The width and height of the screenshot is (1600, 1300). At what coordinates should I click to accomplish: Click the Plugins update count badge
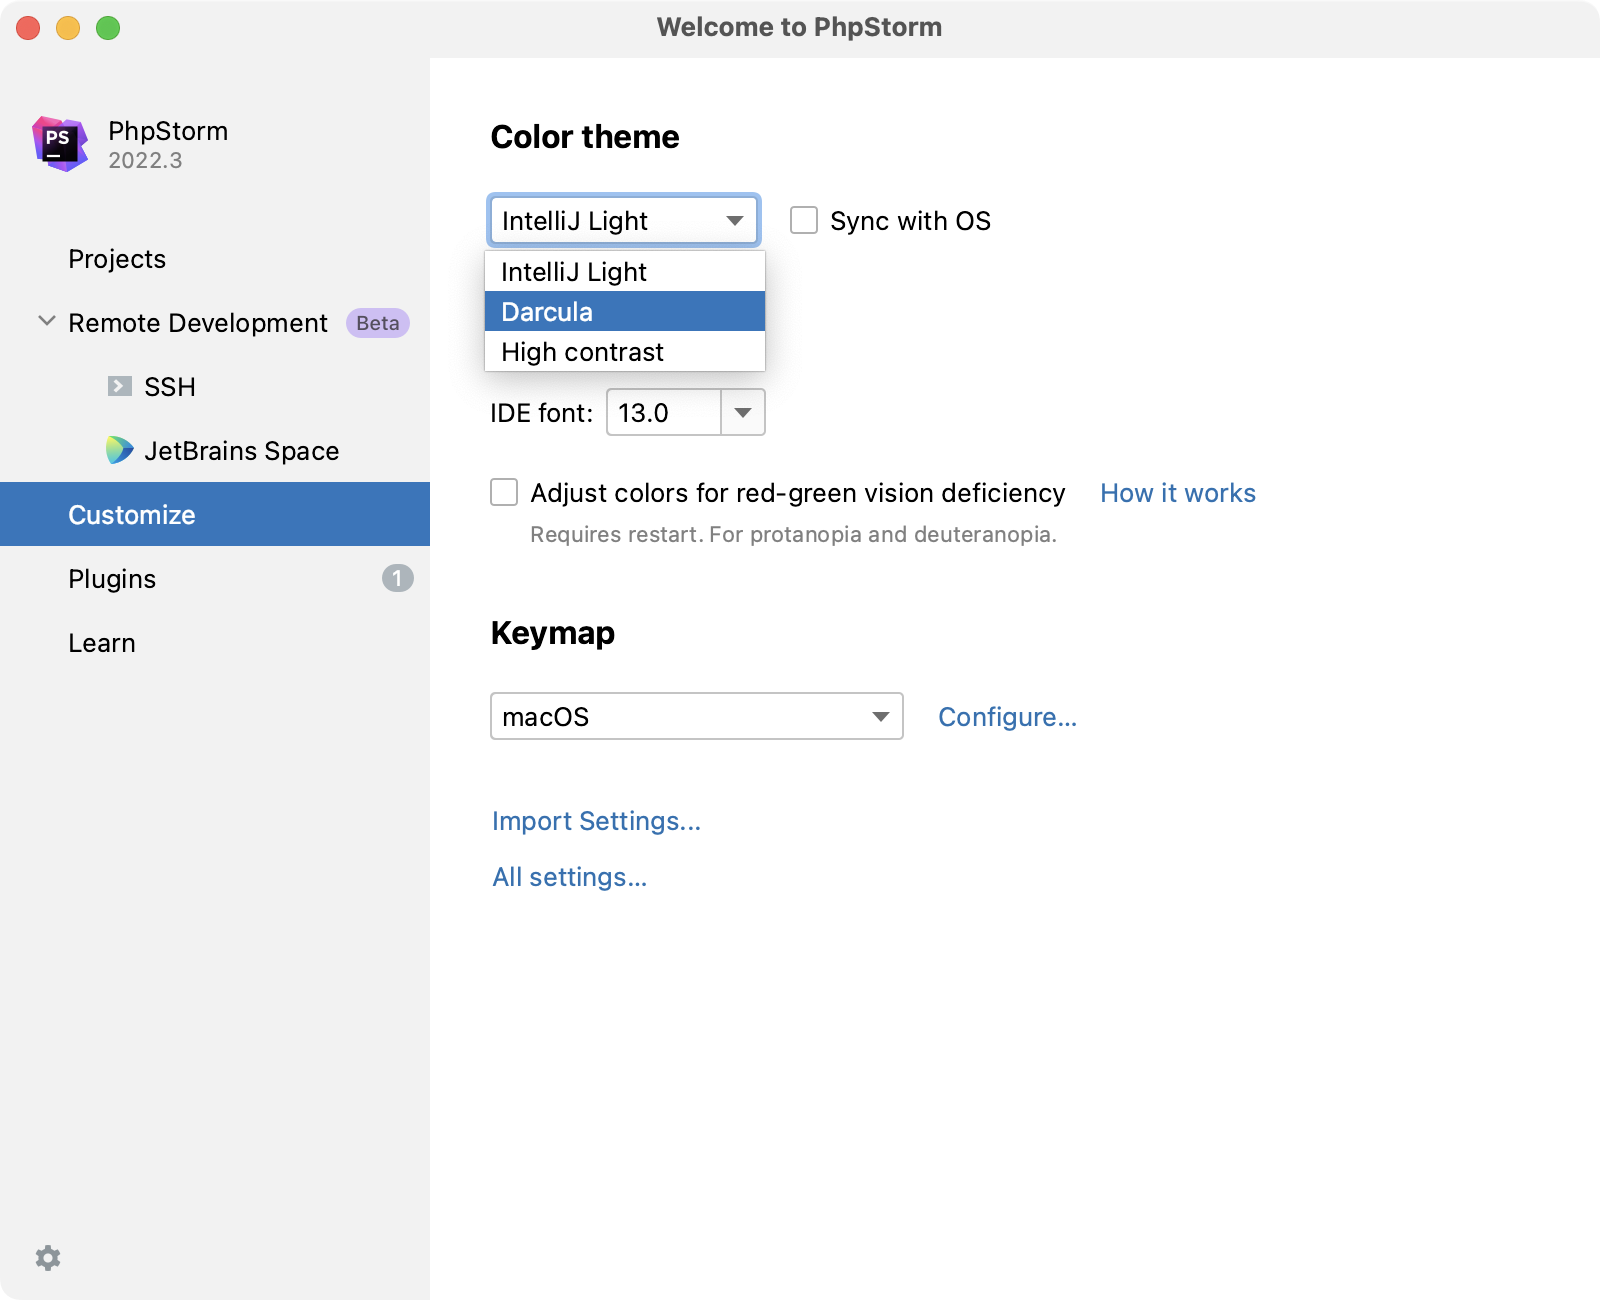click(x=397, y=578)
